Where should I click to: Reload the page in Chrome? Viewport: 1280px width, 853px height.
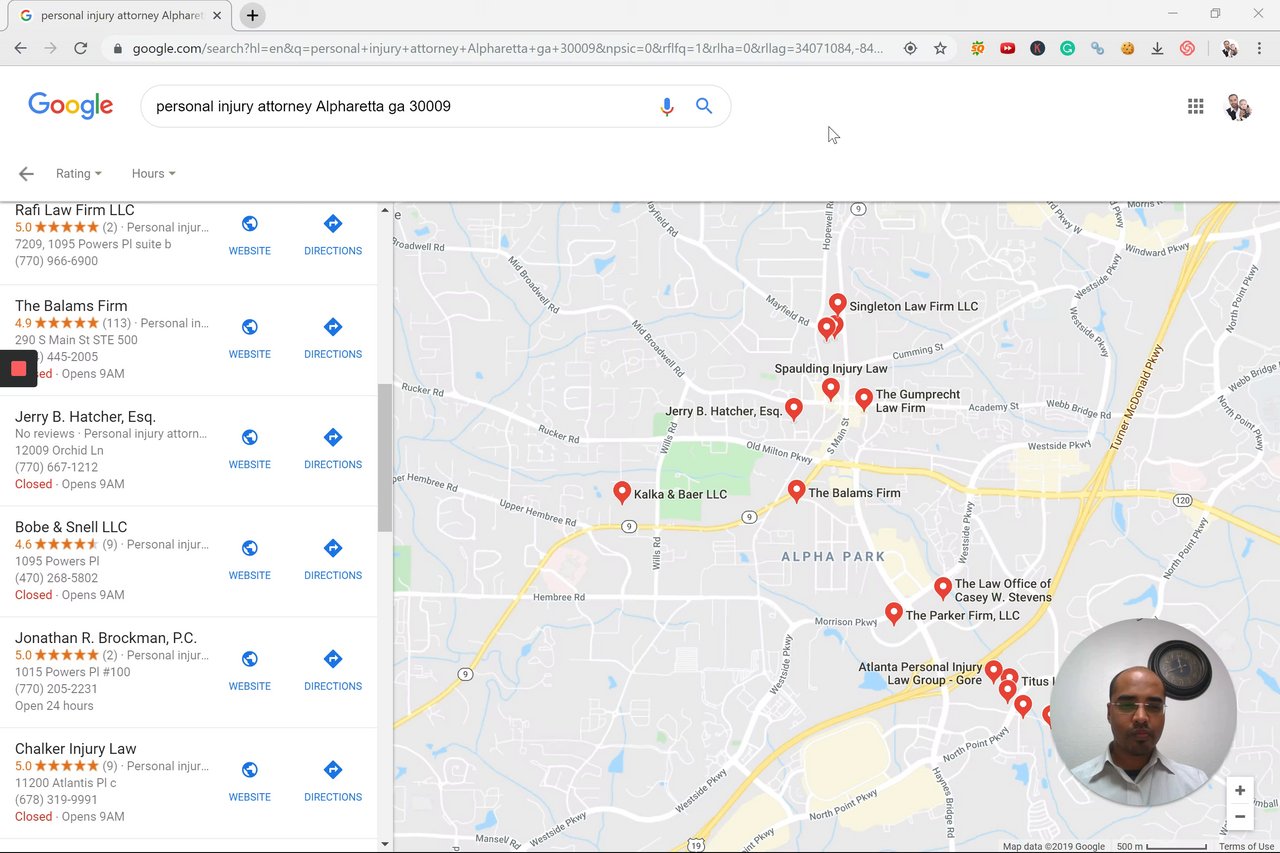click(81, 48)
